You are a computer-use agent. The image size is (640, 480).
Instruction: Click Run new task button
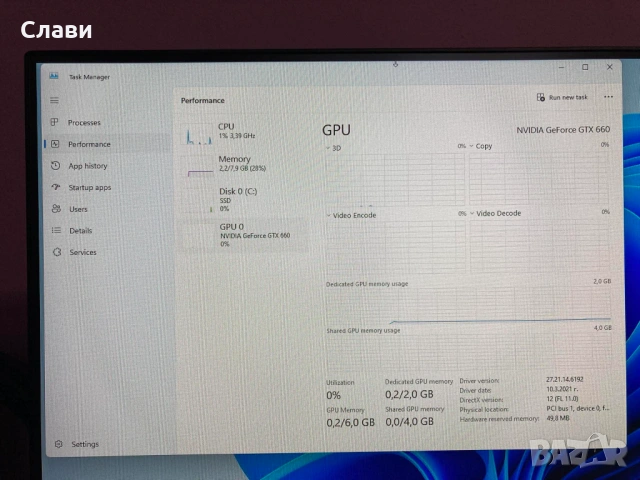(562, 97)
